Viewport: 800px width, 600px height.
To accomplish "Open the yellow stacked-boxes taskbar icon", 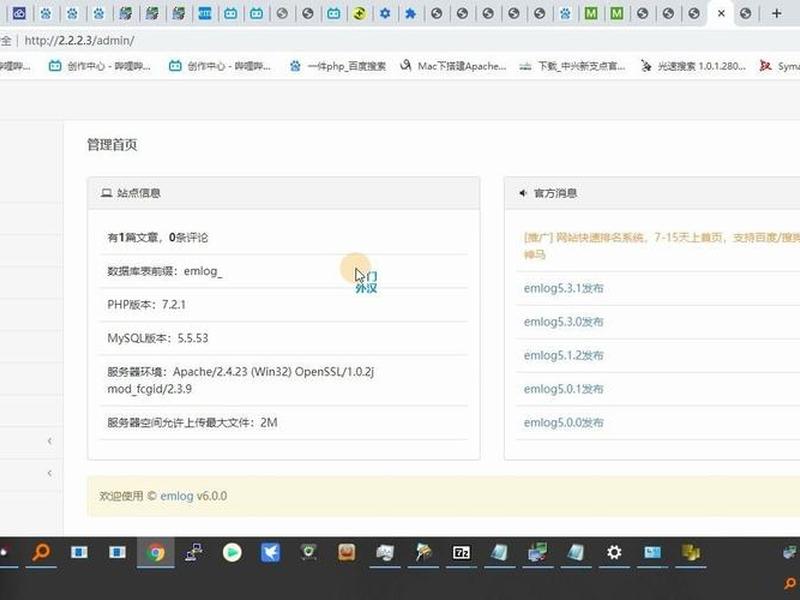I will click(x=690, y=553).
